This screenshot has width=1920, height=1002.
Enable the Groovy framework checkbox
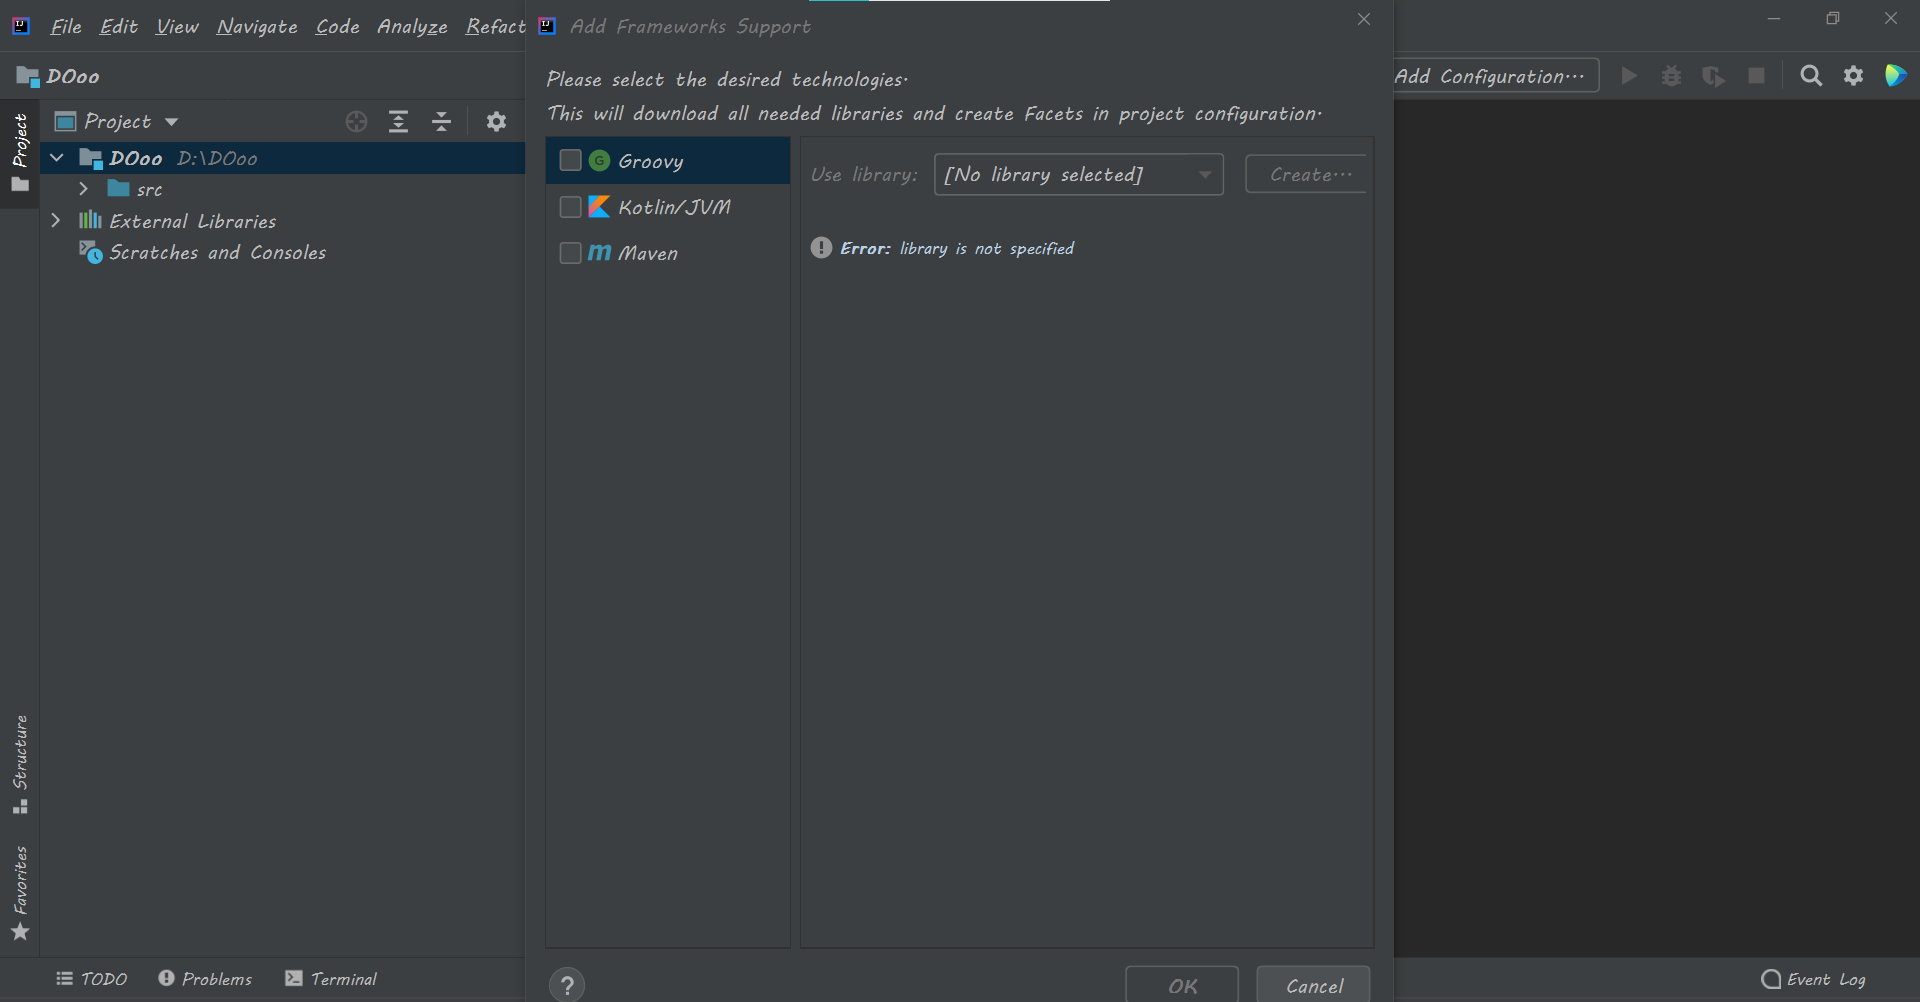(x=570, y=160)
